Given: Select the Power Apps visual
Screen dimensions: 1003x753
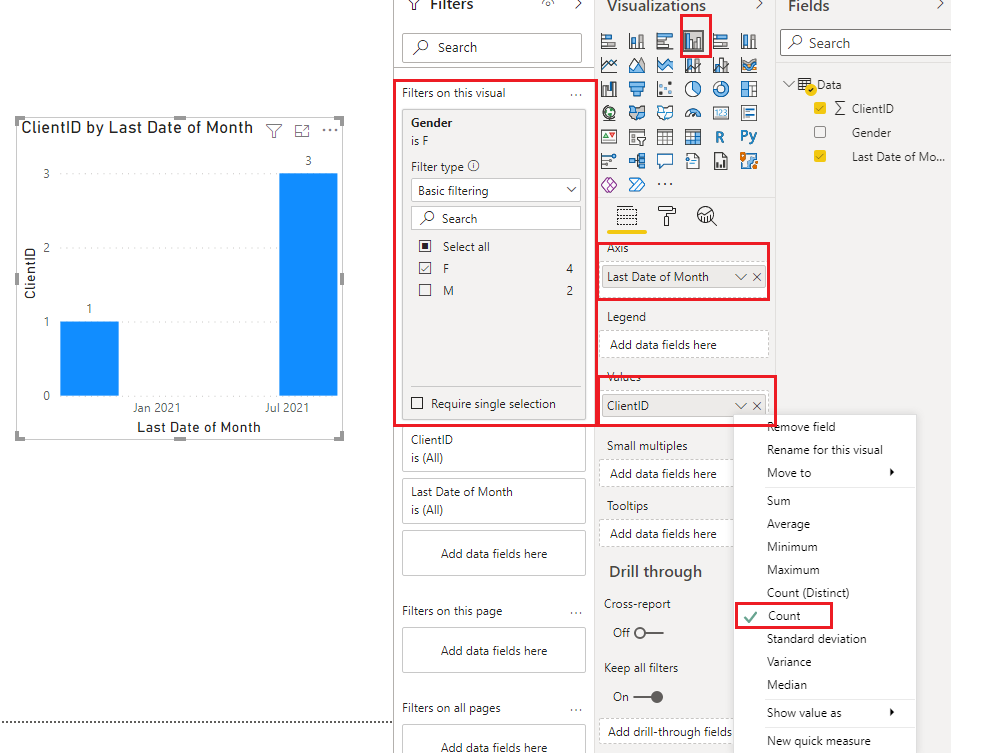Looking at the screenshot, I should point(609,185).
